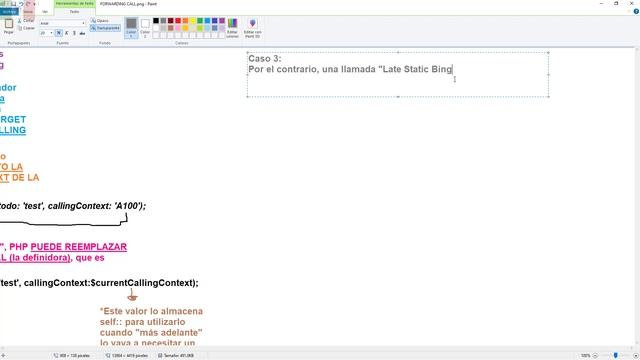The height and width of the screenshot is (360, 640).
Task: Click the Redo arrow in the title bar
Action: (x=28, y=4)
